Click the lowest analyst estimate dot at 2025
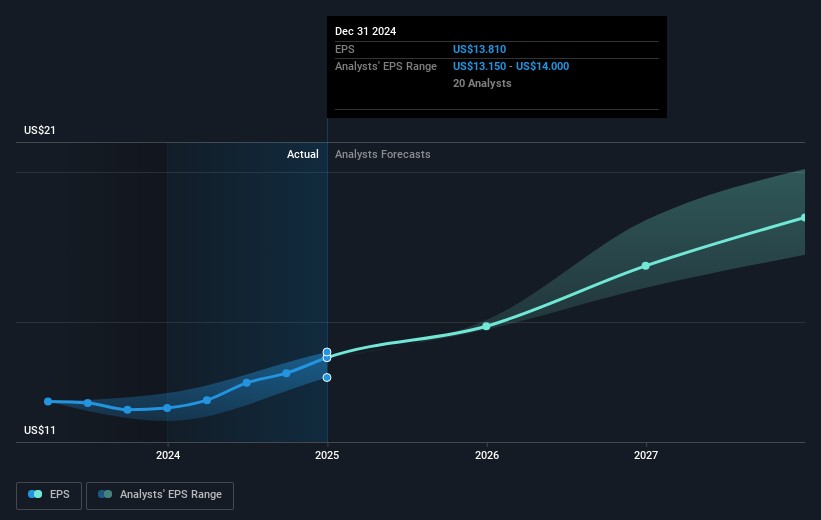The height and width of the screenshot is (520, 821). 327,377
